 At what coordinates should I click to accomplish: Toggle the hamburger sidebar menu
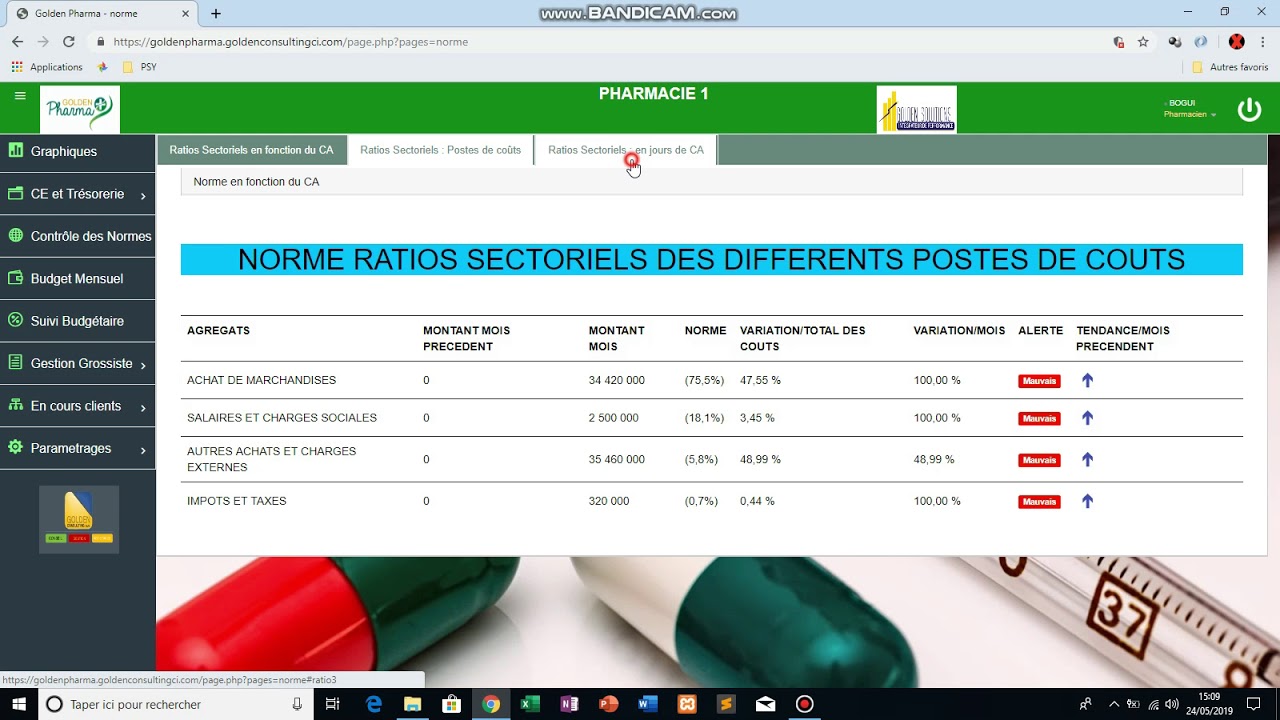tap(20, 96)
